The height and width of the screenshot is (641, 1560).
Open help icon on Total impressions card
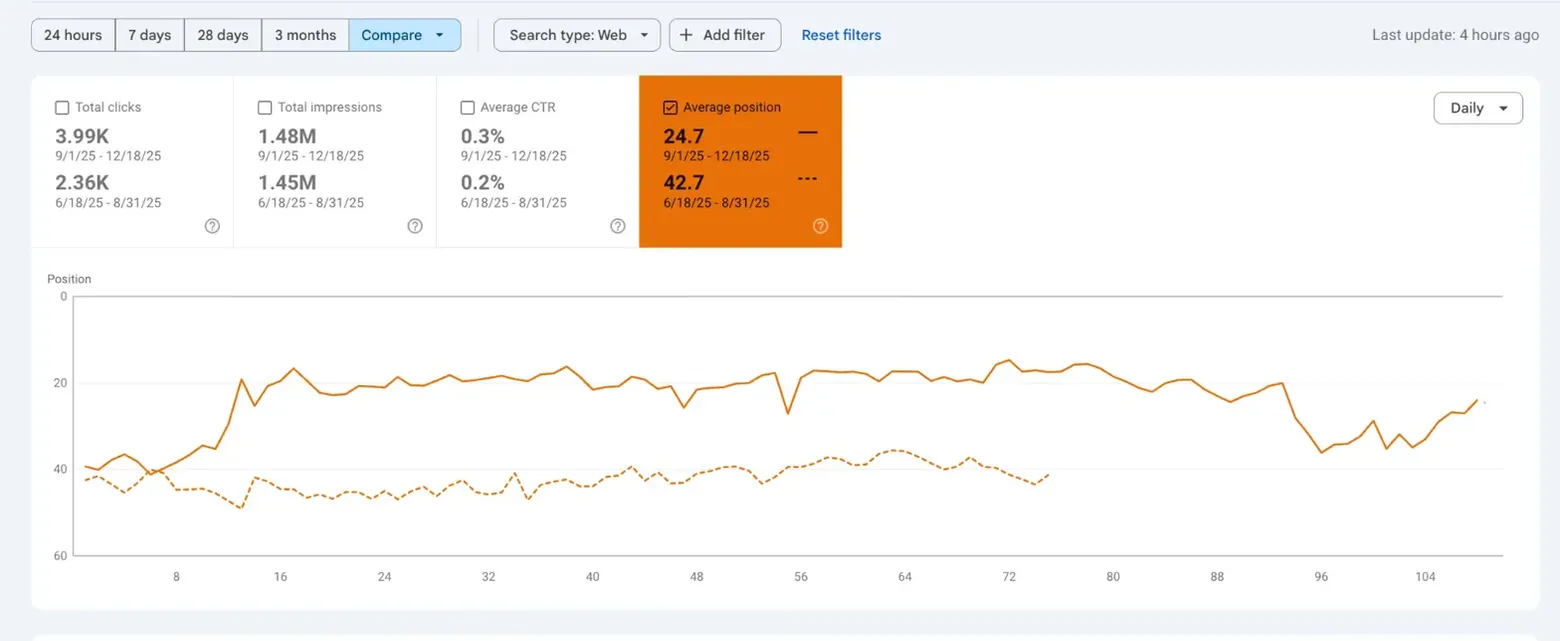click(x=415, y=226)
